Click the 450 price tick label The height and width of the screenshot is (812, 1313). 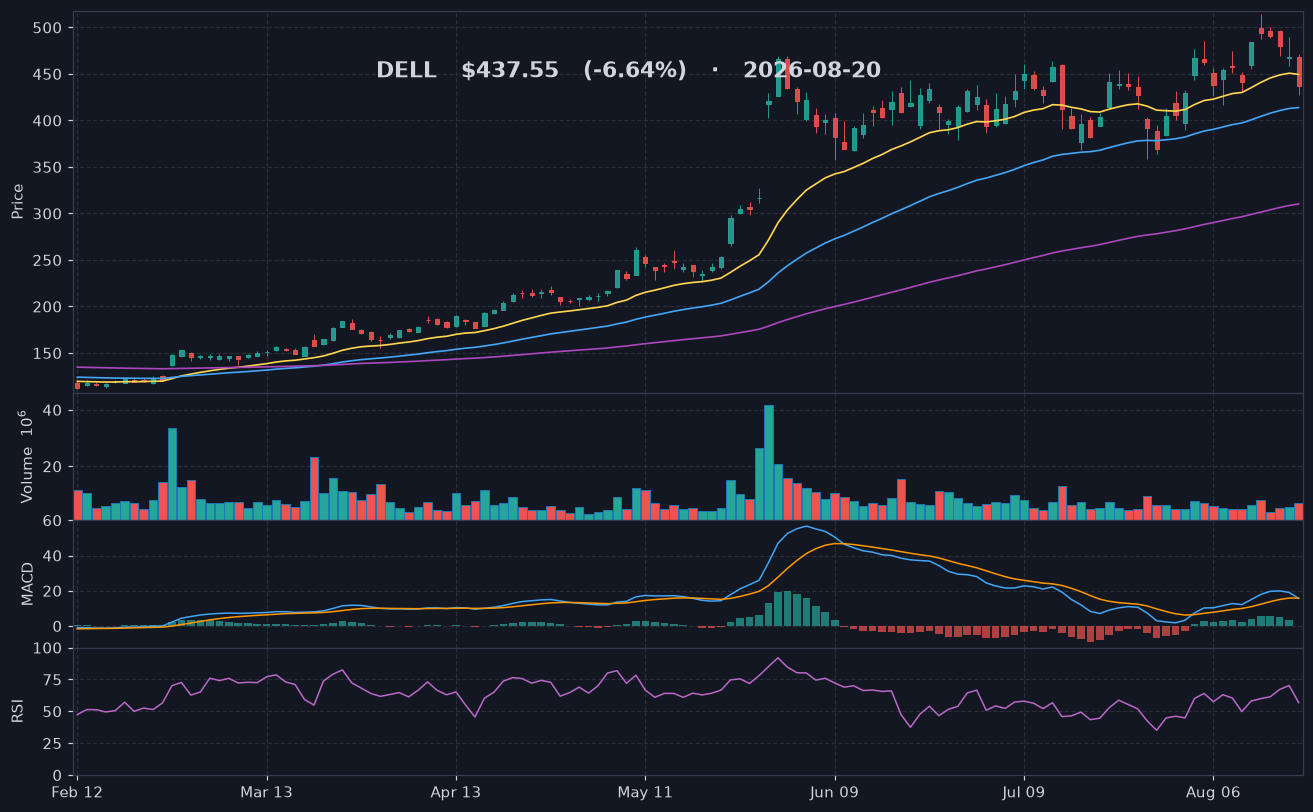[x=48, y=75]
